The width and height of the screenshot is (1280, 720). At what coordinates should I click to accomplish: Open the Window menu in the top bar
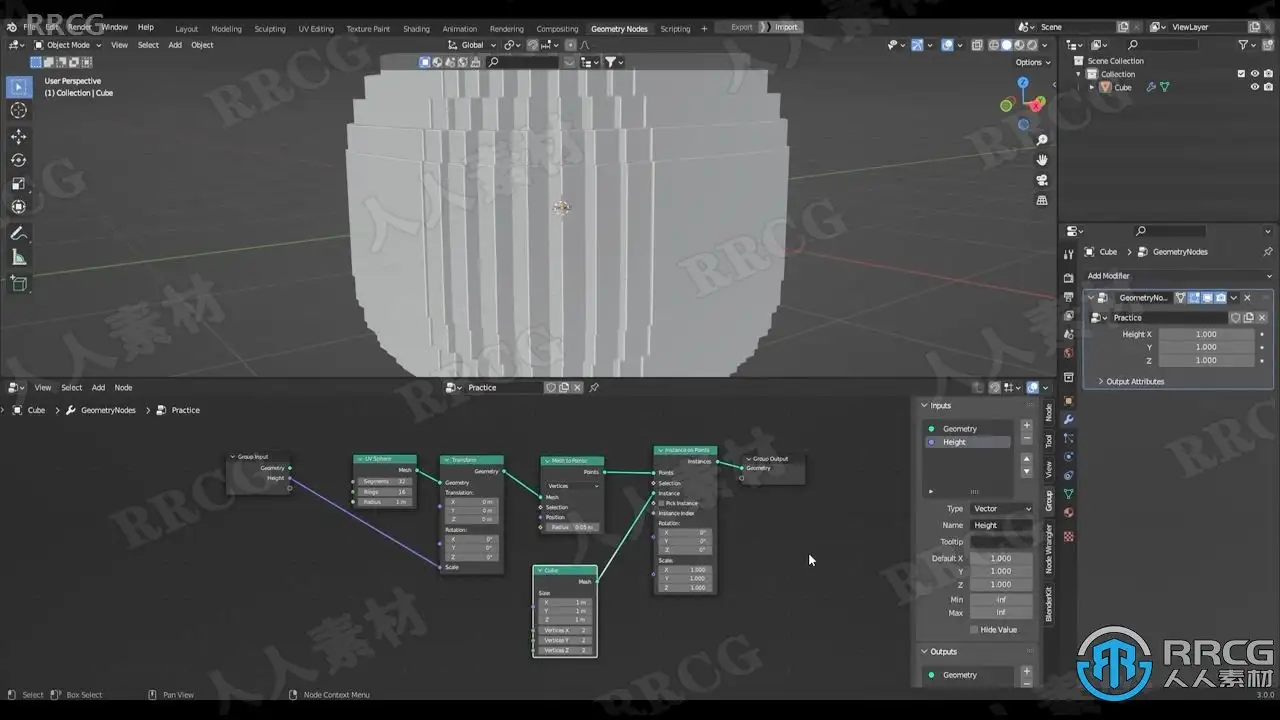tap(114, 27)
